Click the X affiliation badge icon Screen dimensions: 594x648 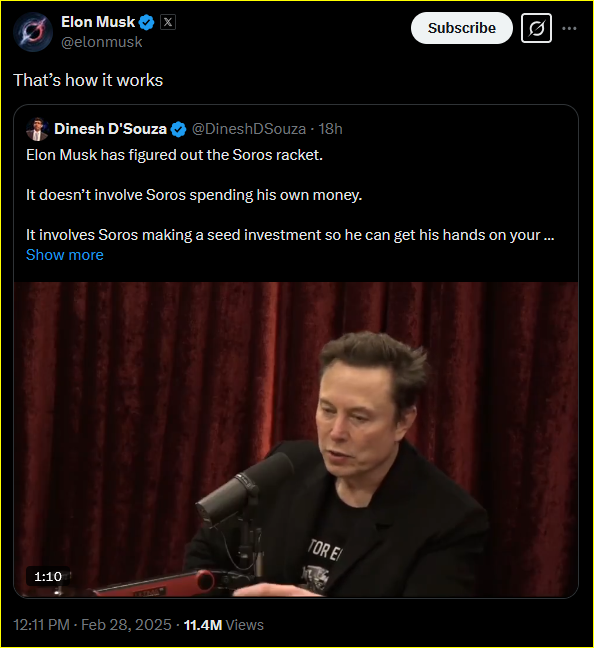pos(167,22)
